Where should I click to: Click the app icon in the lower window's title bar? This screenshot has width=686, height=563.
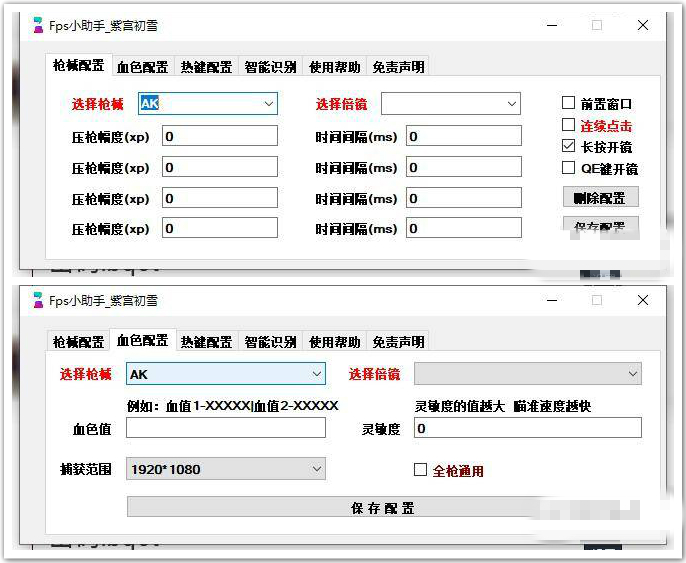(38, 300)
